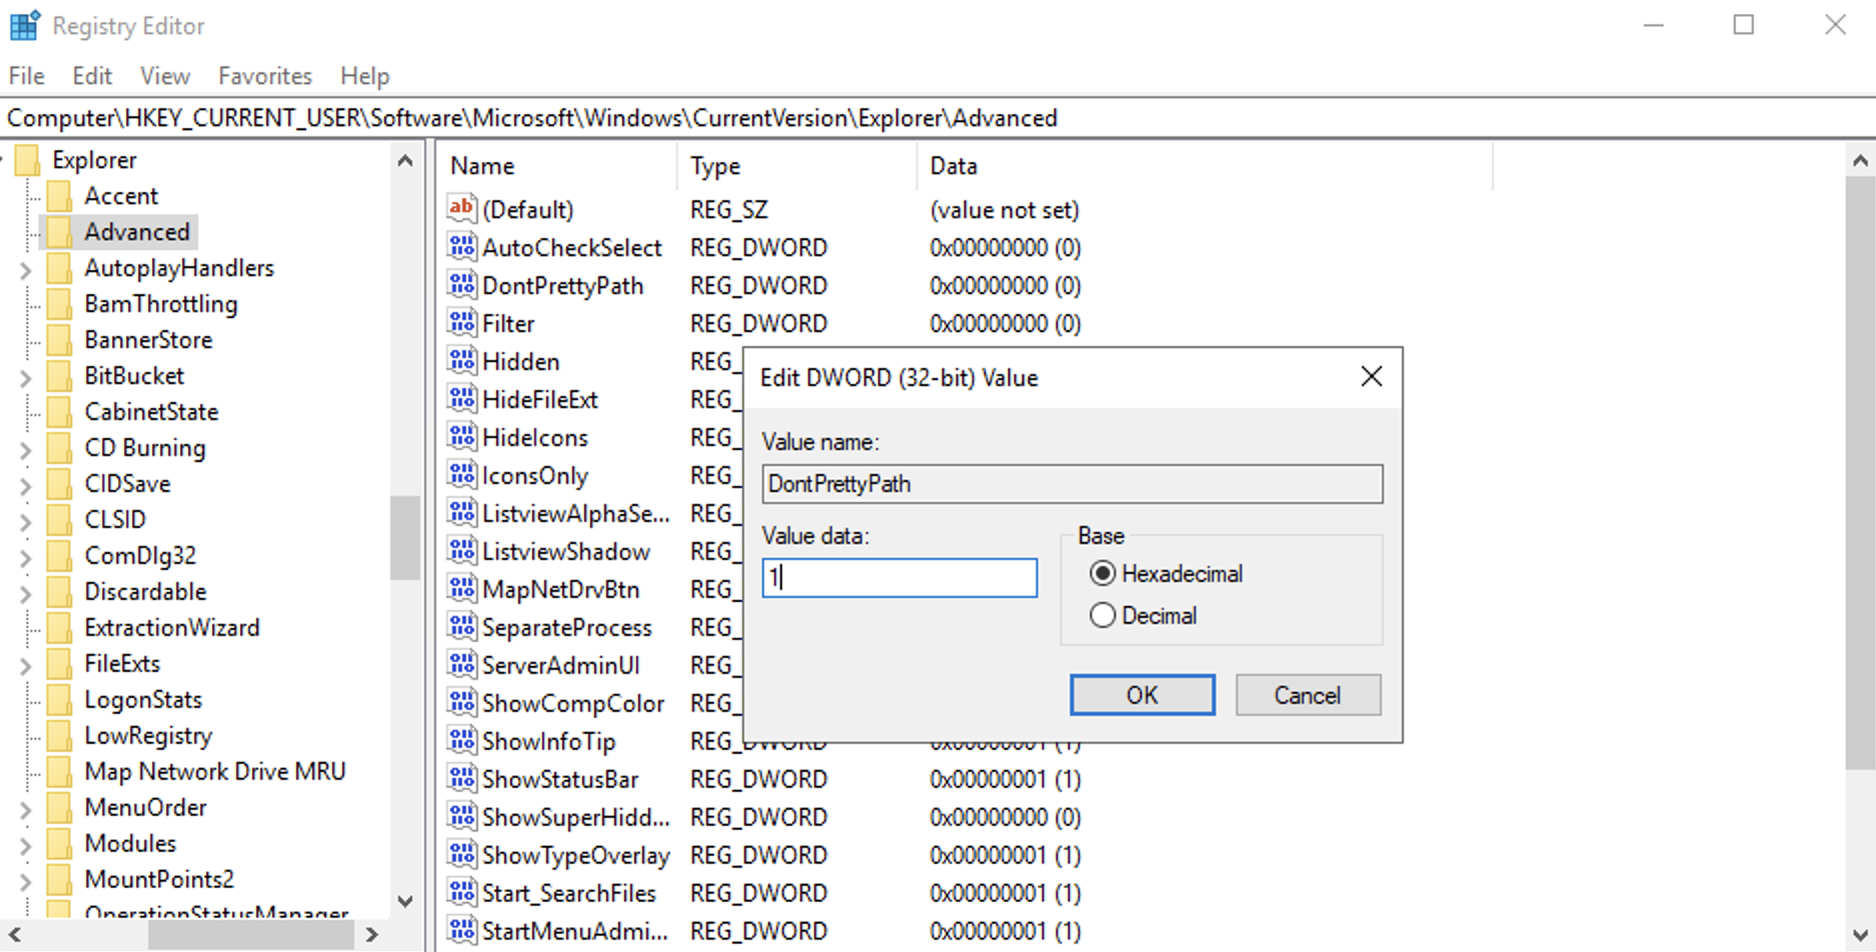Click the Explorer folder icon in tree
The height and width of the screenshot is (952, 1876).
point(28,160)
